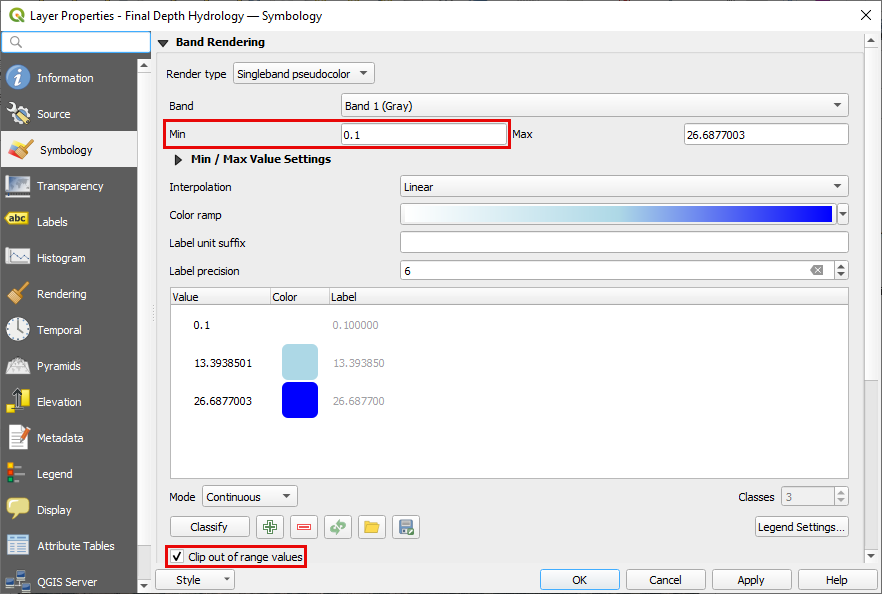Toggle Clip out of range values checkbox
This screenshot has width=882, height=594.
click(177, 557)
